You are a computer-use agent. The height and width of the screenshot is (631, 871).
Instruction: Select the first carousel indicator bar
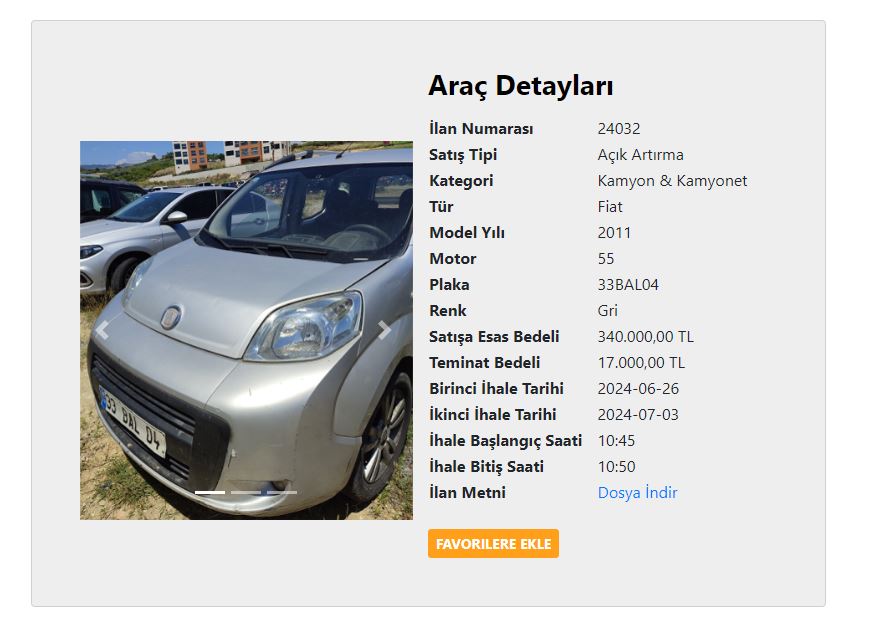coord(210,493)
